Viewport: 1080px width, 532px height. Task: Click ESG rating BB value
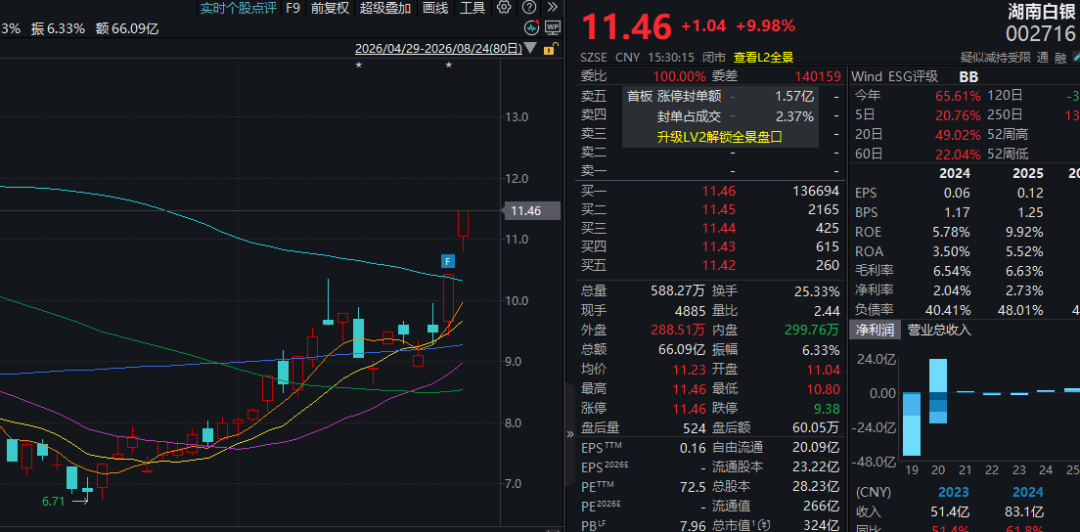[x=968, y=77]
